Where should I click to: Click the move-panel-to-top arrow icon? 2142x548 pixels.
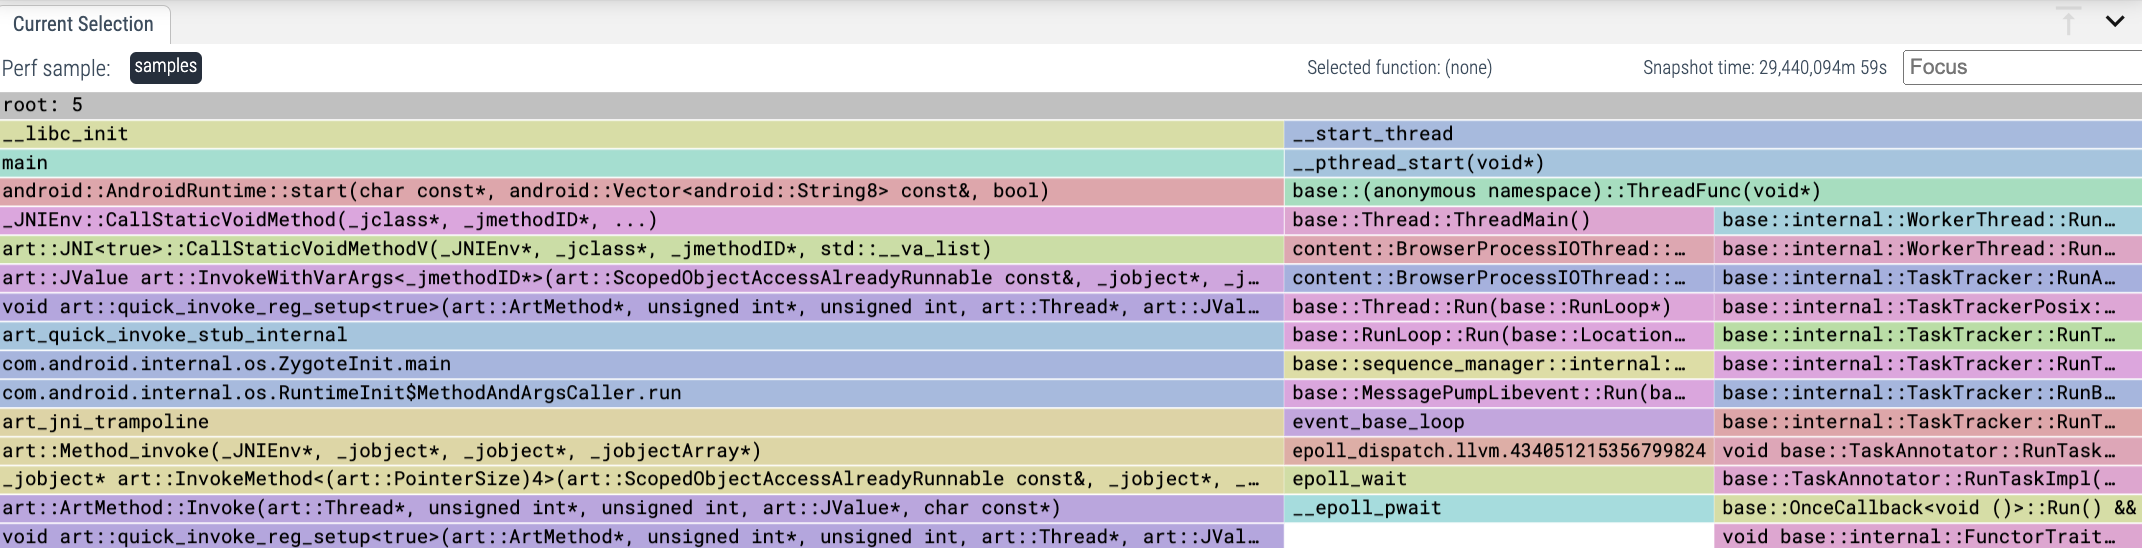click(2068, 21)
